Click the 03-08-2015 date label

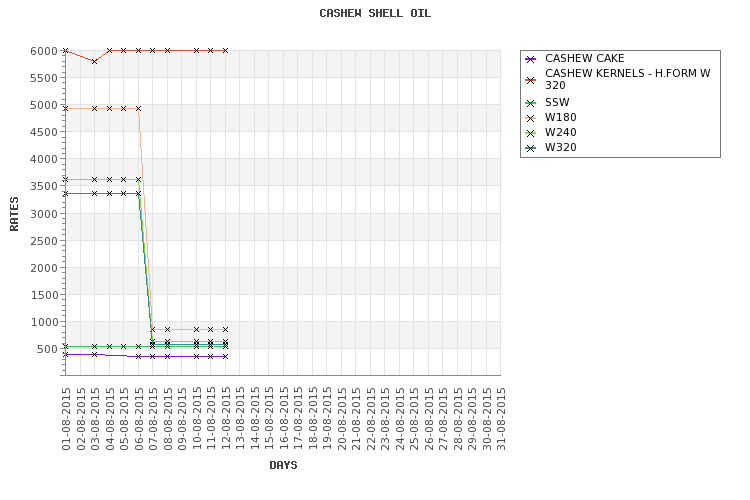pos(95,419)
